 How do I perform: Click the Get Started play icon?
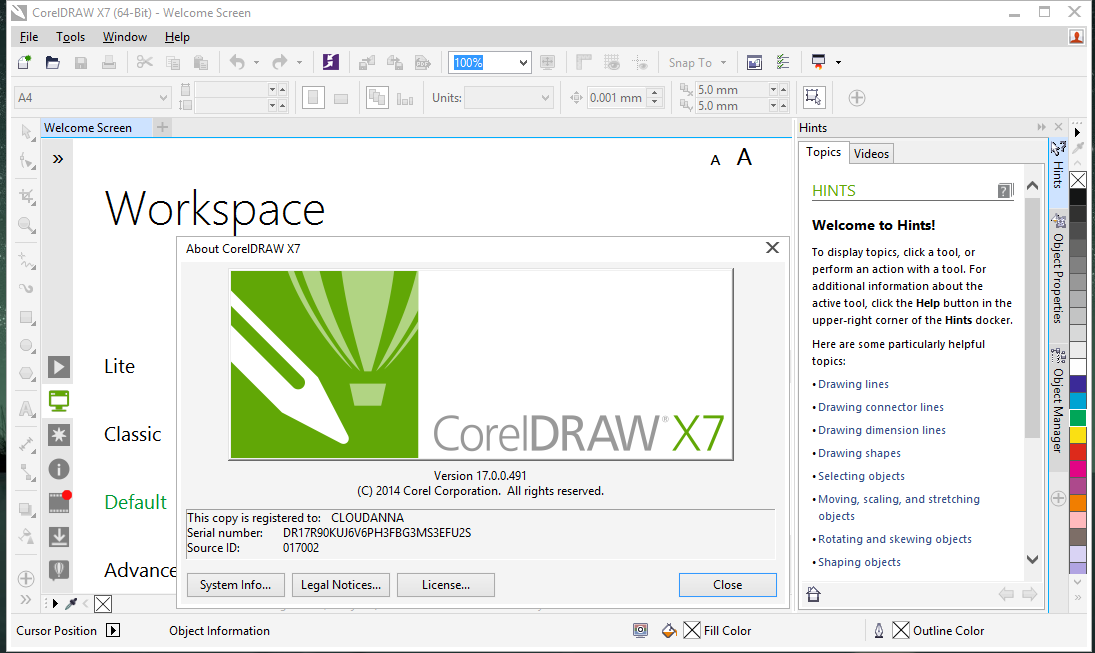point(59,367)
